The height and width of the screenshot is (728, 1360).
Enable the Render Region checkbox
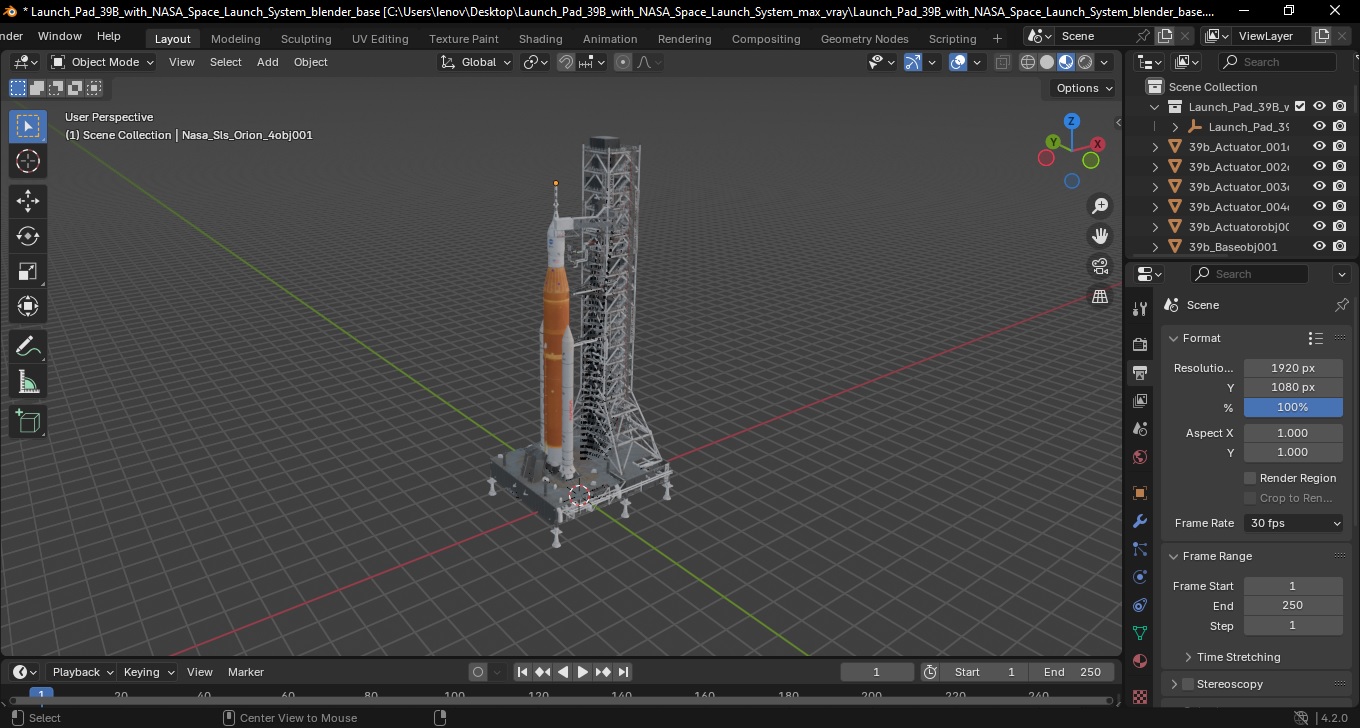tap(1250, 478)
